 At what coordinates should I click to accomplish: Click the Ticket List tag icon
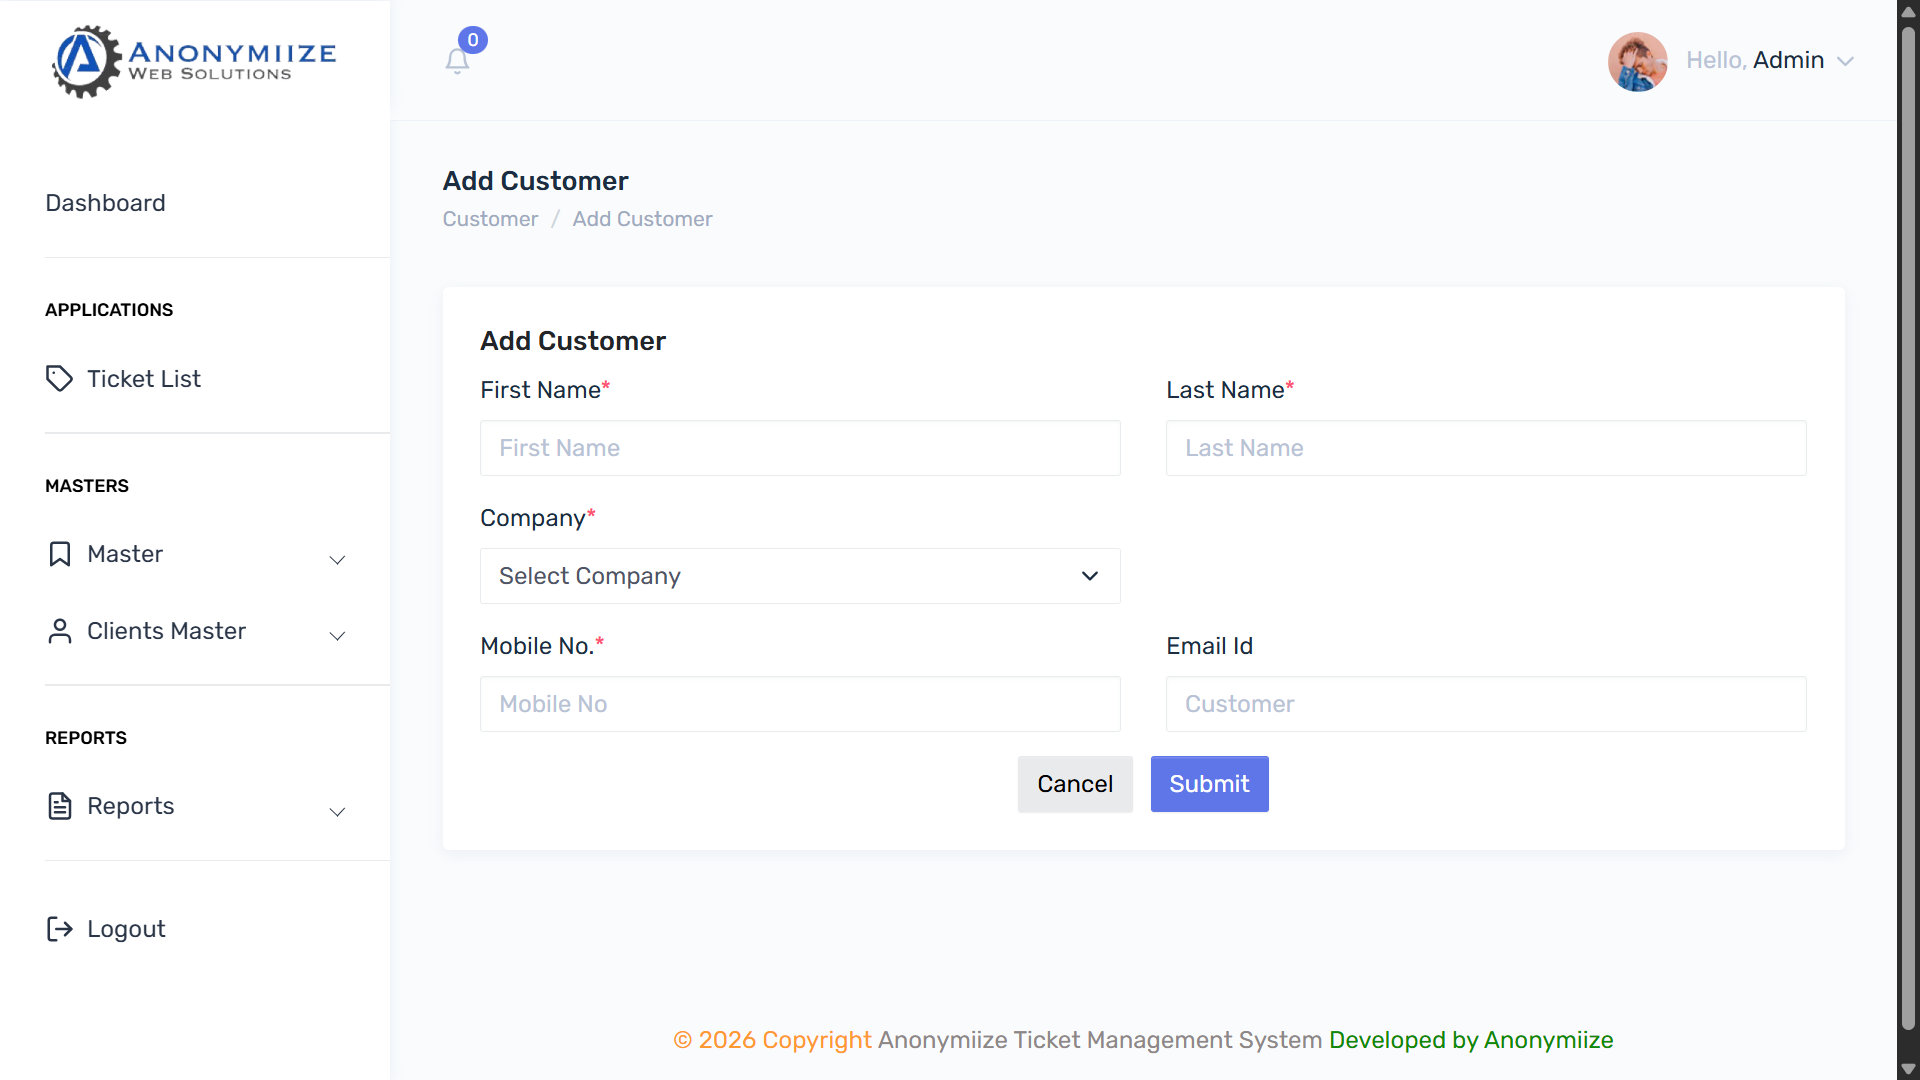click(59, 379)
